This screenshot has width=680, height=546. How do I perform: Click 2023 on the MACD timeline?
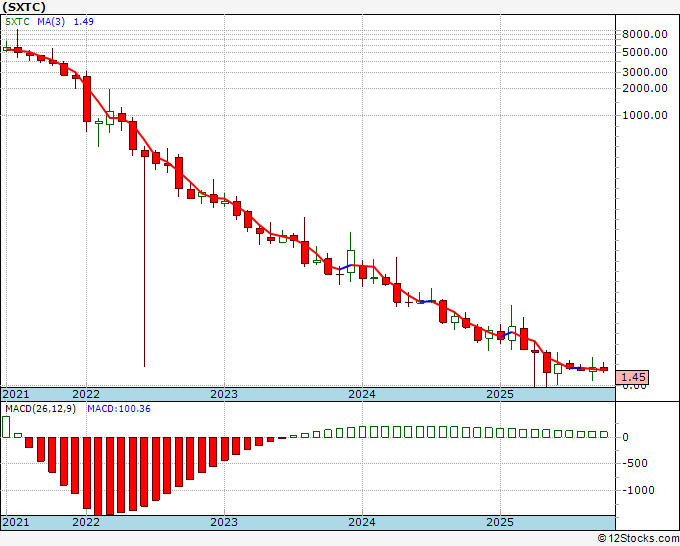point(224,522)
